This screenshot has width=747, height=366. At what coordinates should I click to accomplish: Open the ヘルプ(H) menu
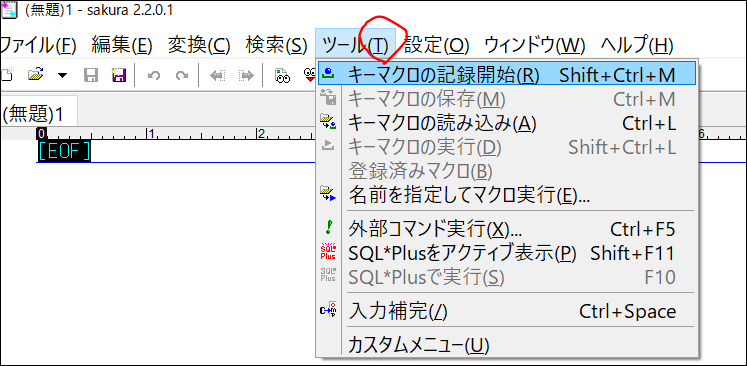point(636,45)
